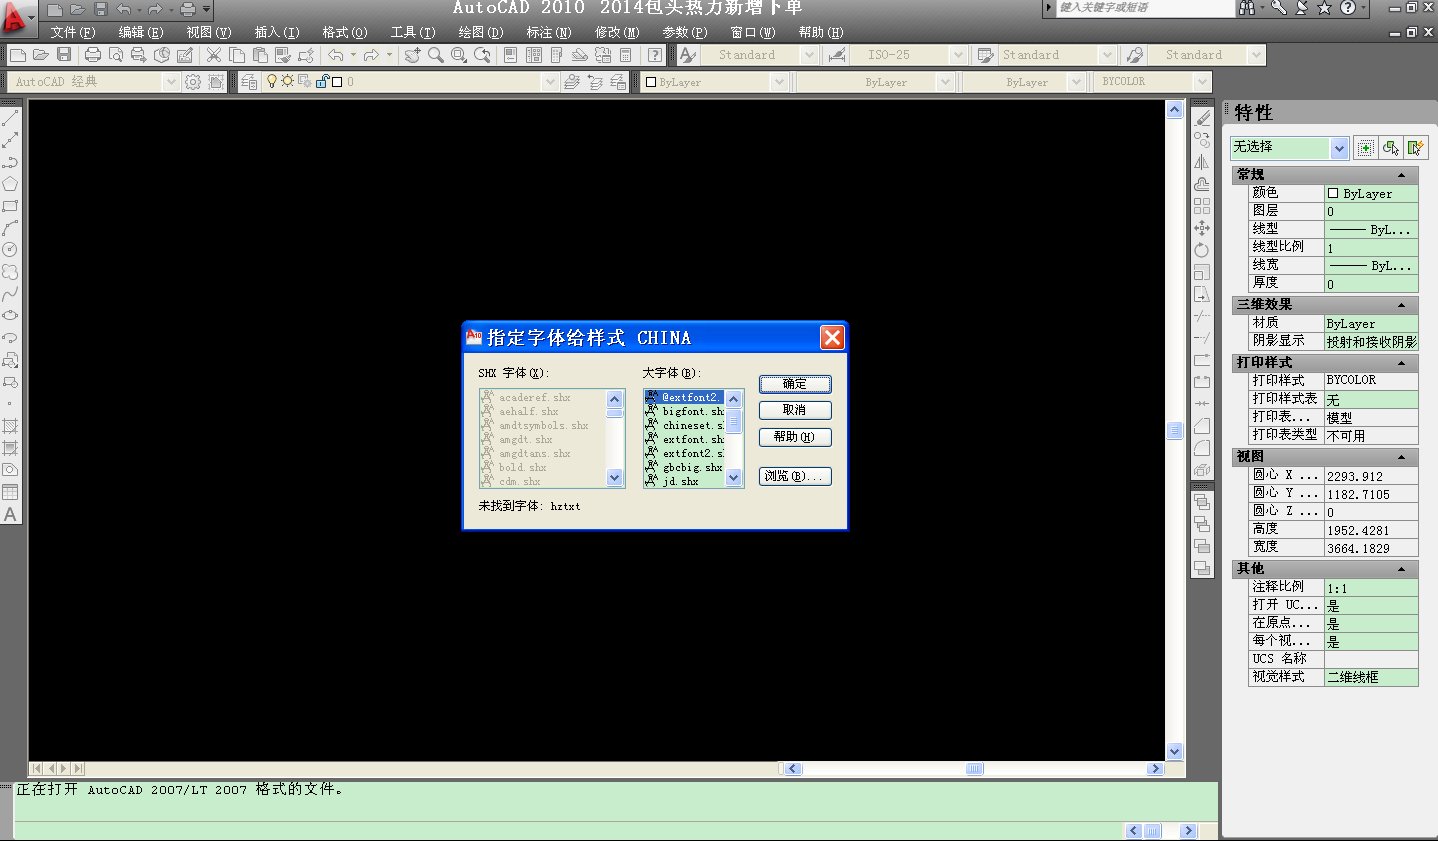Click the 浏览(B)... button
This screenshot has width=1438, height=841.
(795, 476)
